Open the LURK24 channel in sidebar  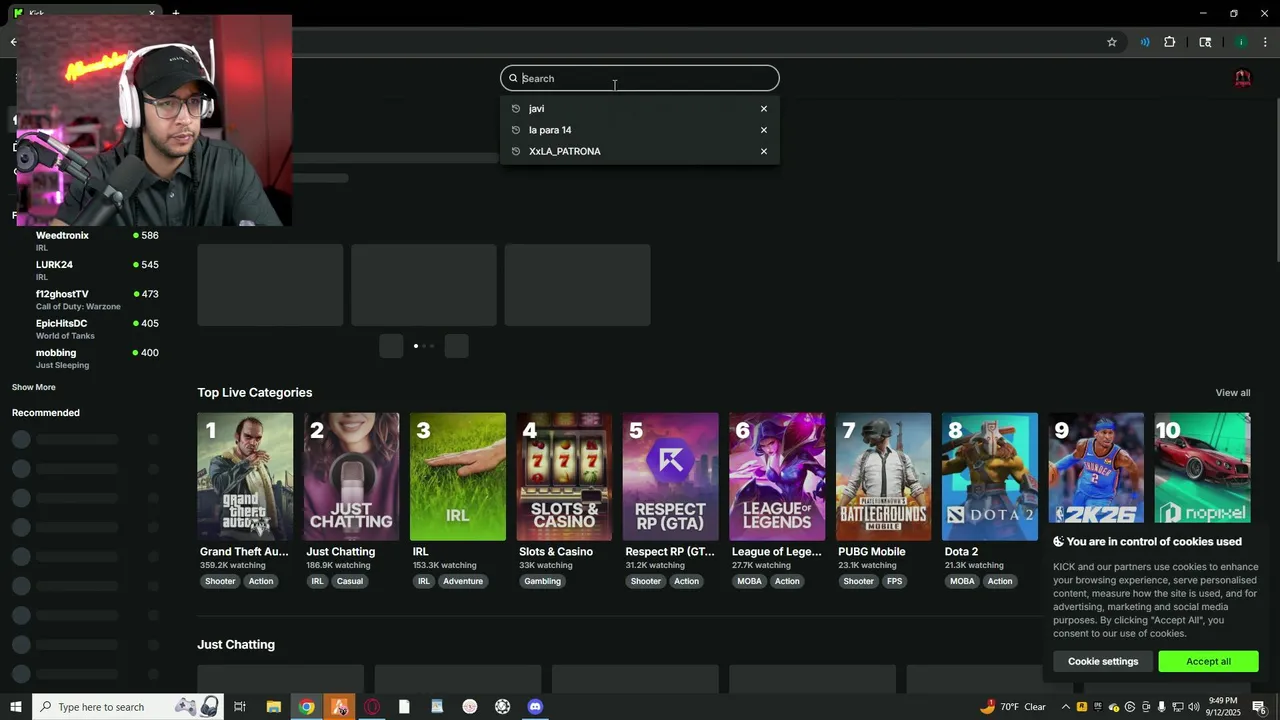[85, 270]
